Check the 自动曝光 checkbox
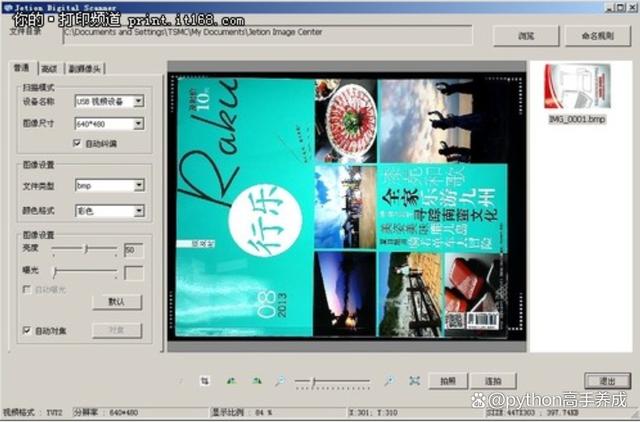 (27, 289)
